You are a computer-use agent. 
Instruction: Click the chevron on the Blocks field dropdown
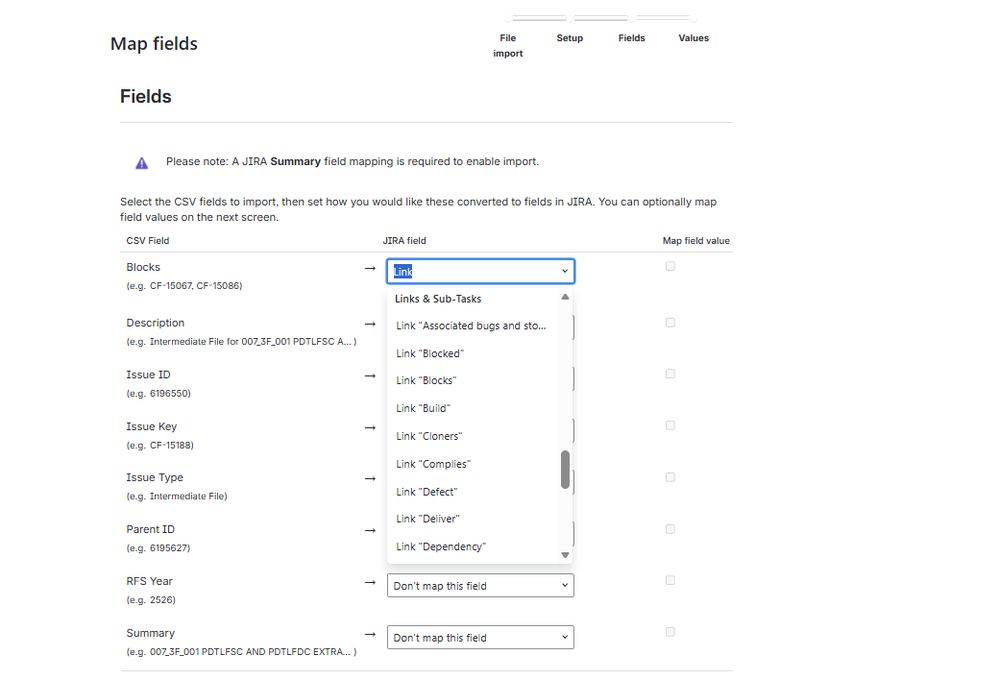564,270
